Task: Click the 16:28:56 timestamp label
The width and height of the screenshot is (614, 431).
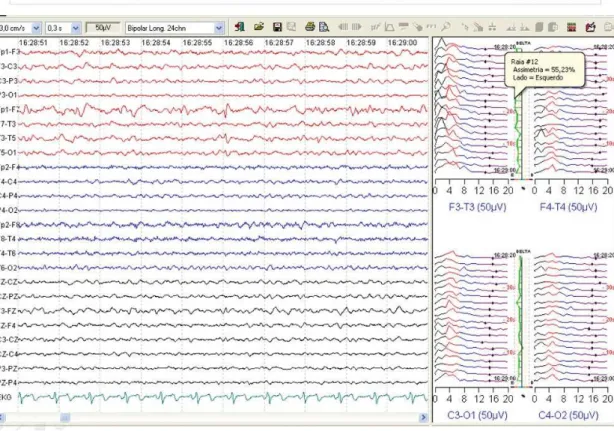Action: pyautogui.click(x=238, y=43)
